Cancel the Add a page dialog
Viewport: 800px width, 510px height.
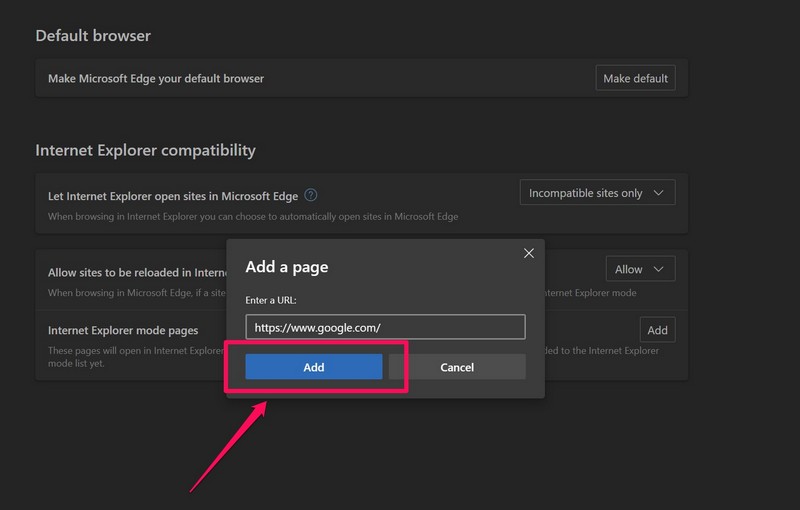(457, 367)
